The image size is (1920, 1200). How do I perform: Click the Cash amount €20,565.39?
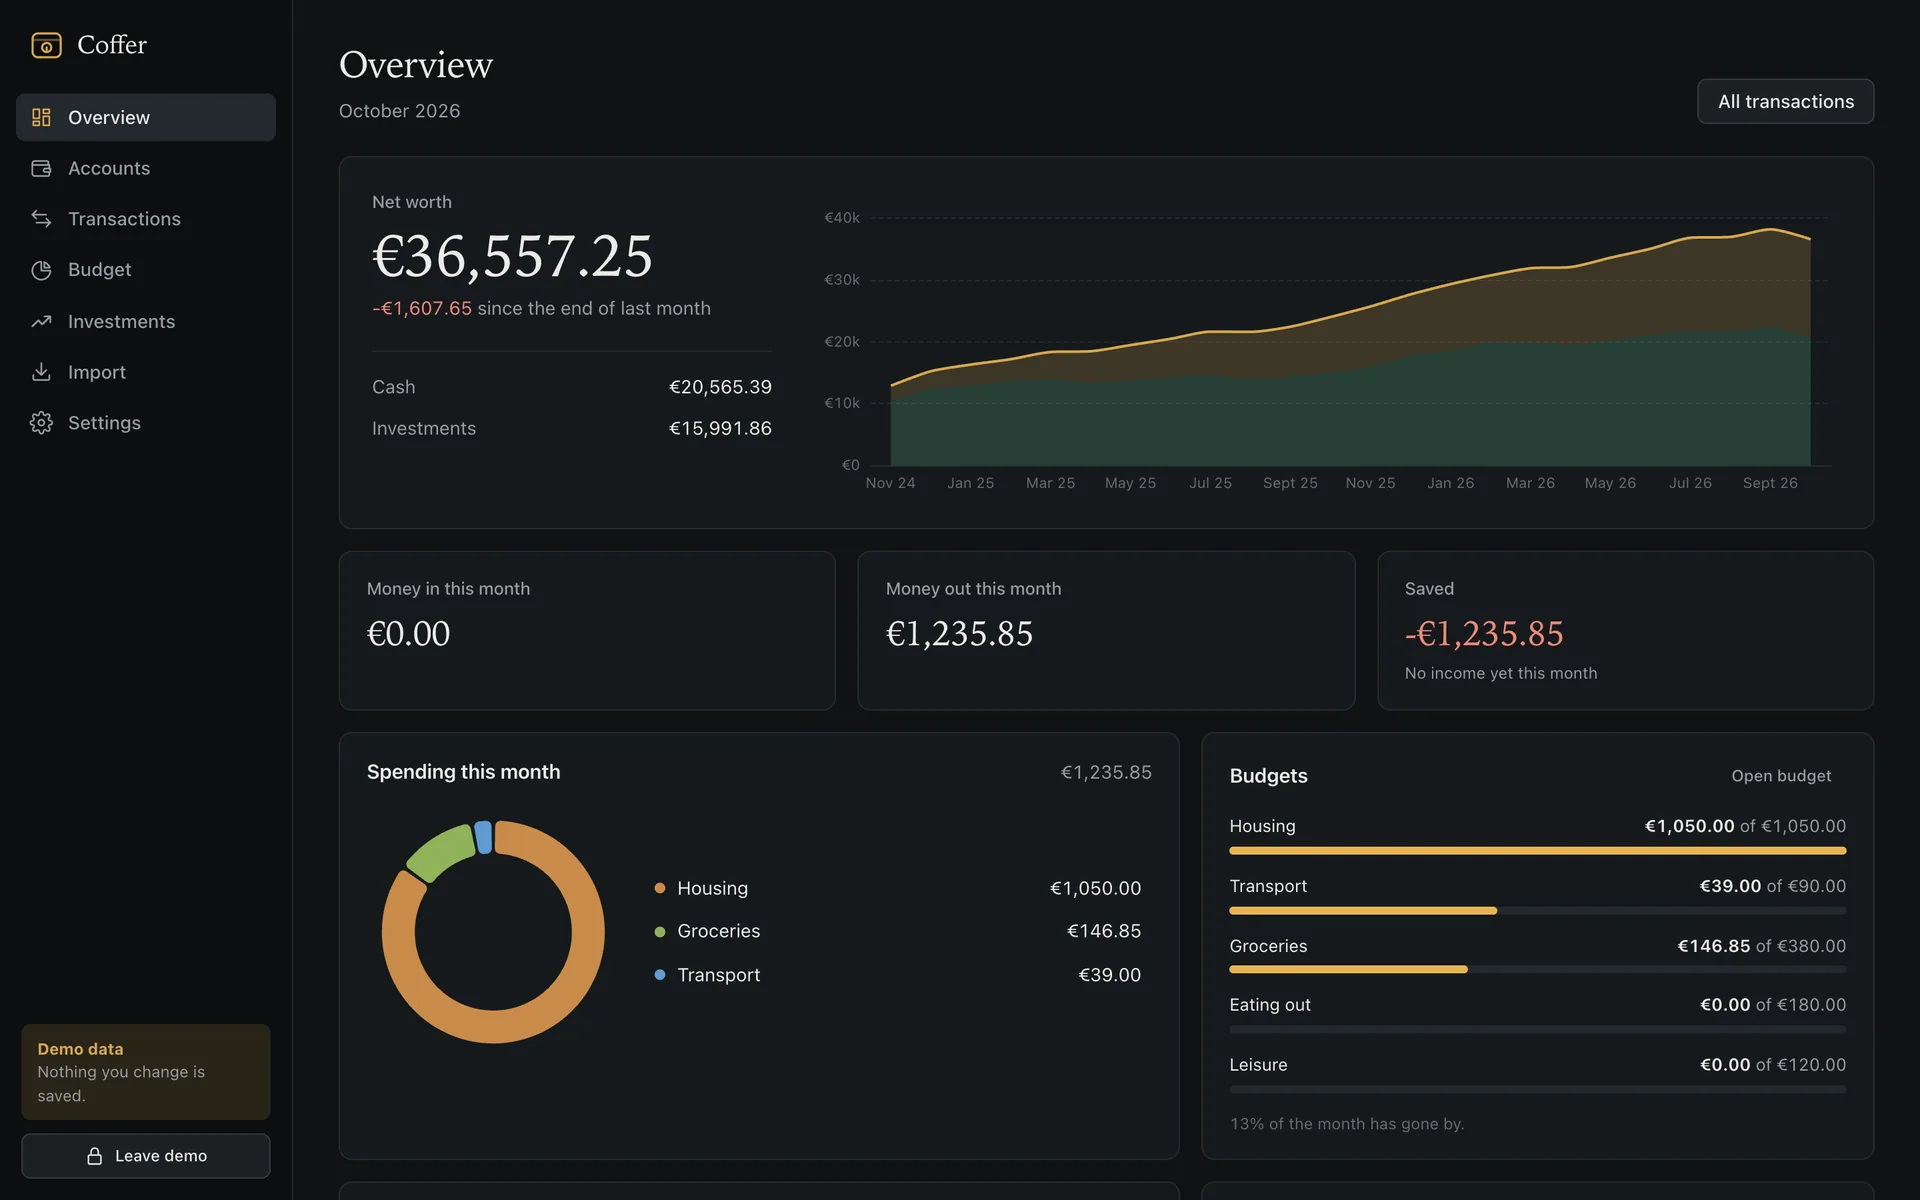720,387
